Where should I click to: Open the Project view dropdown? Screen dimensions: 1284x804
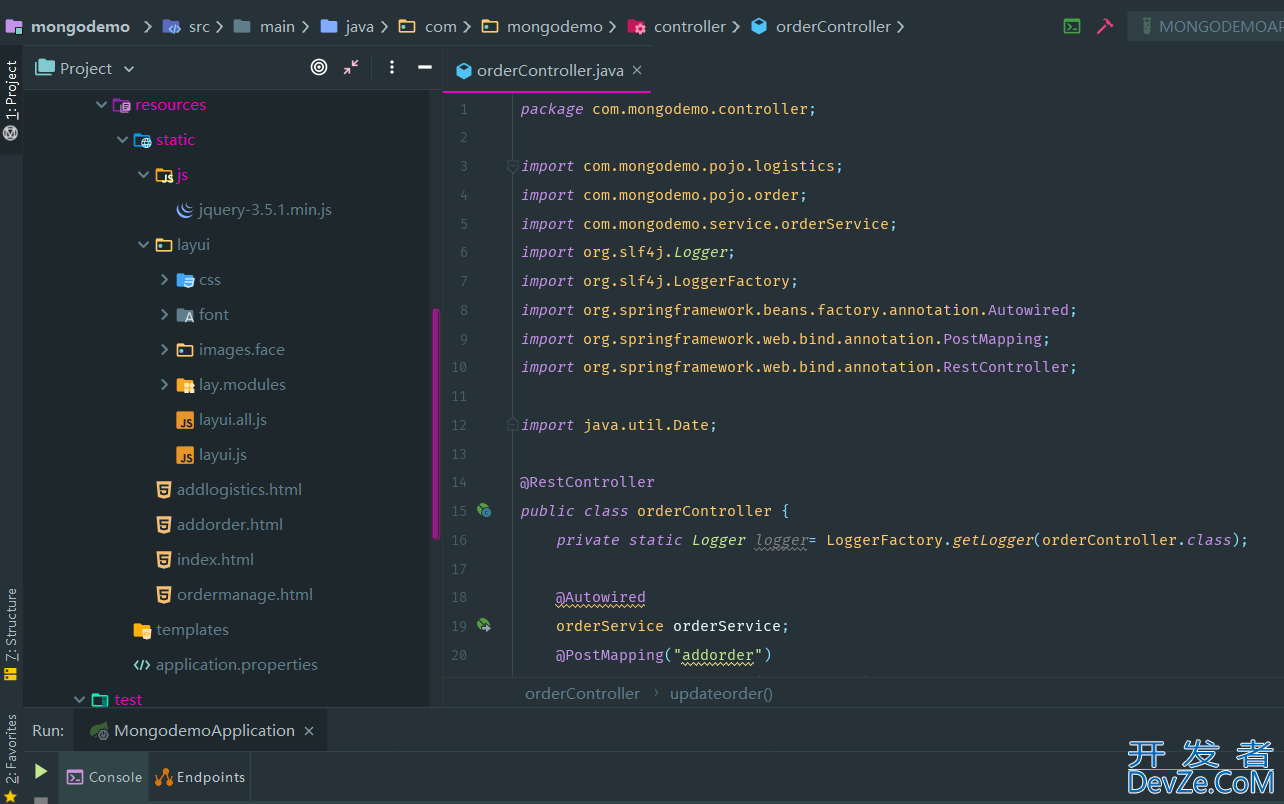pos(129,69)
